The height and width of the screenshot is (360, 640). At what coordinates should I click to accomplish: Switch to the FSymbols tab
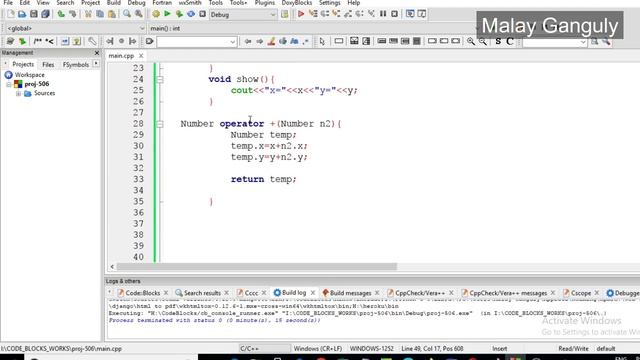(76, 64)
